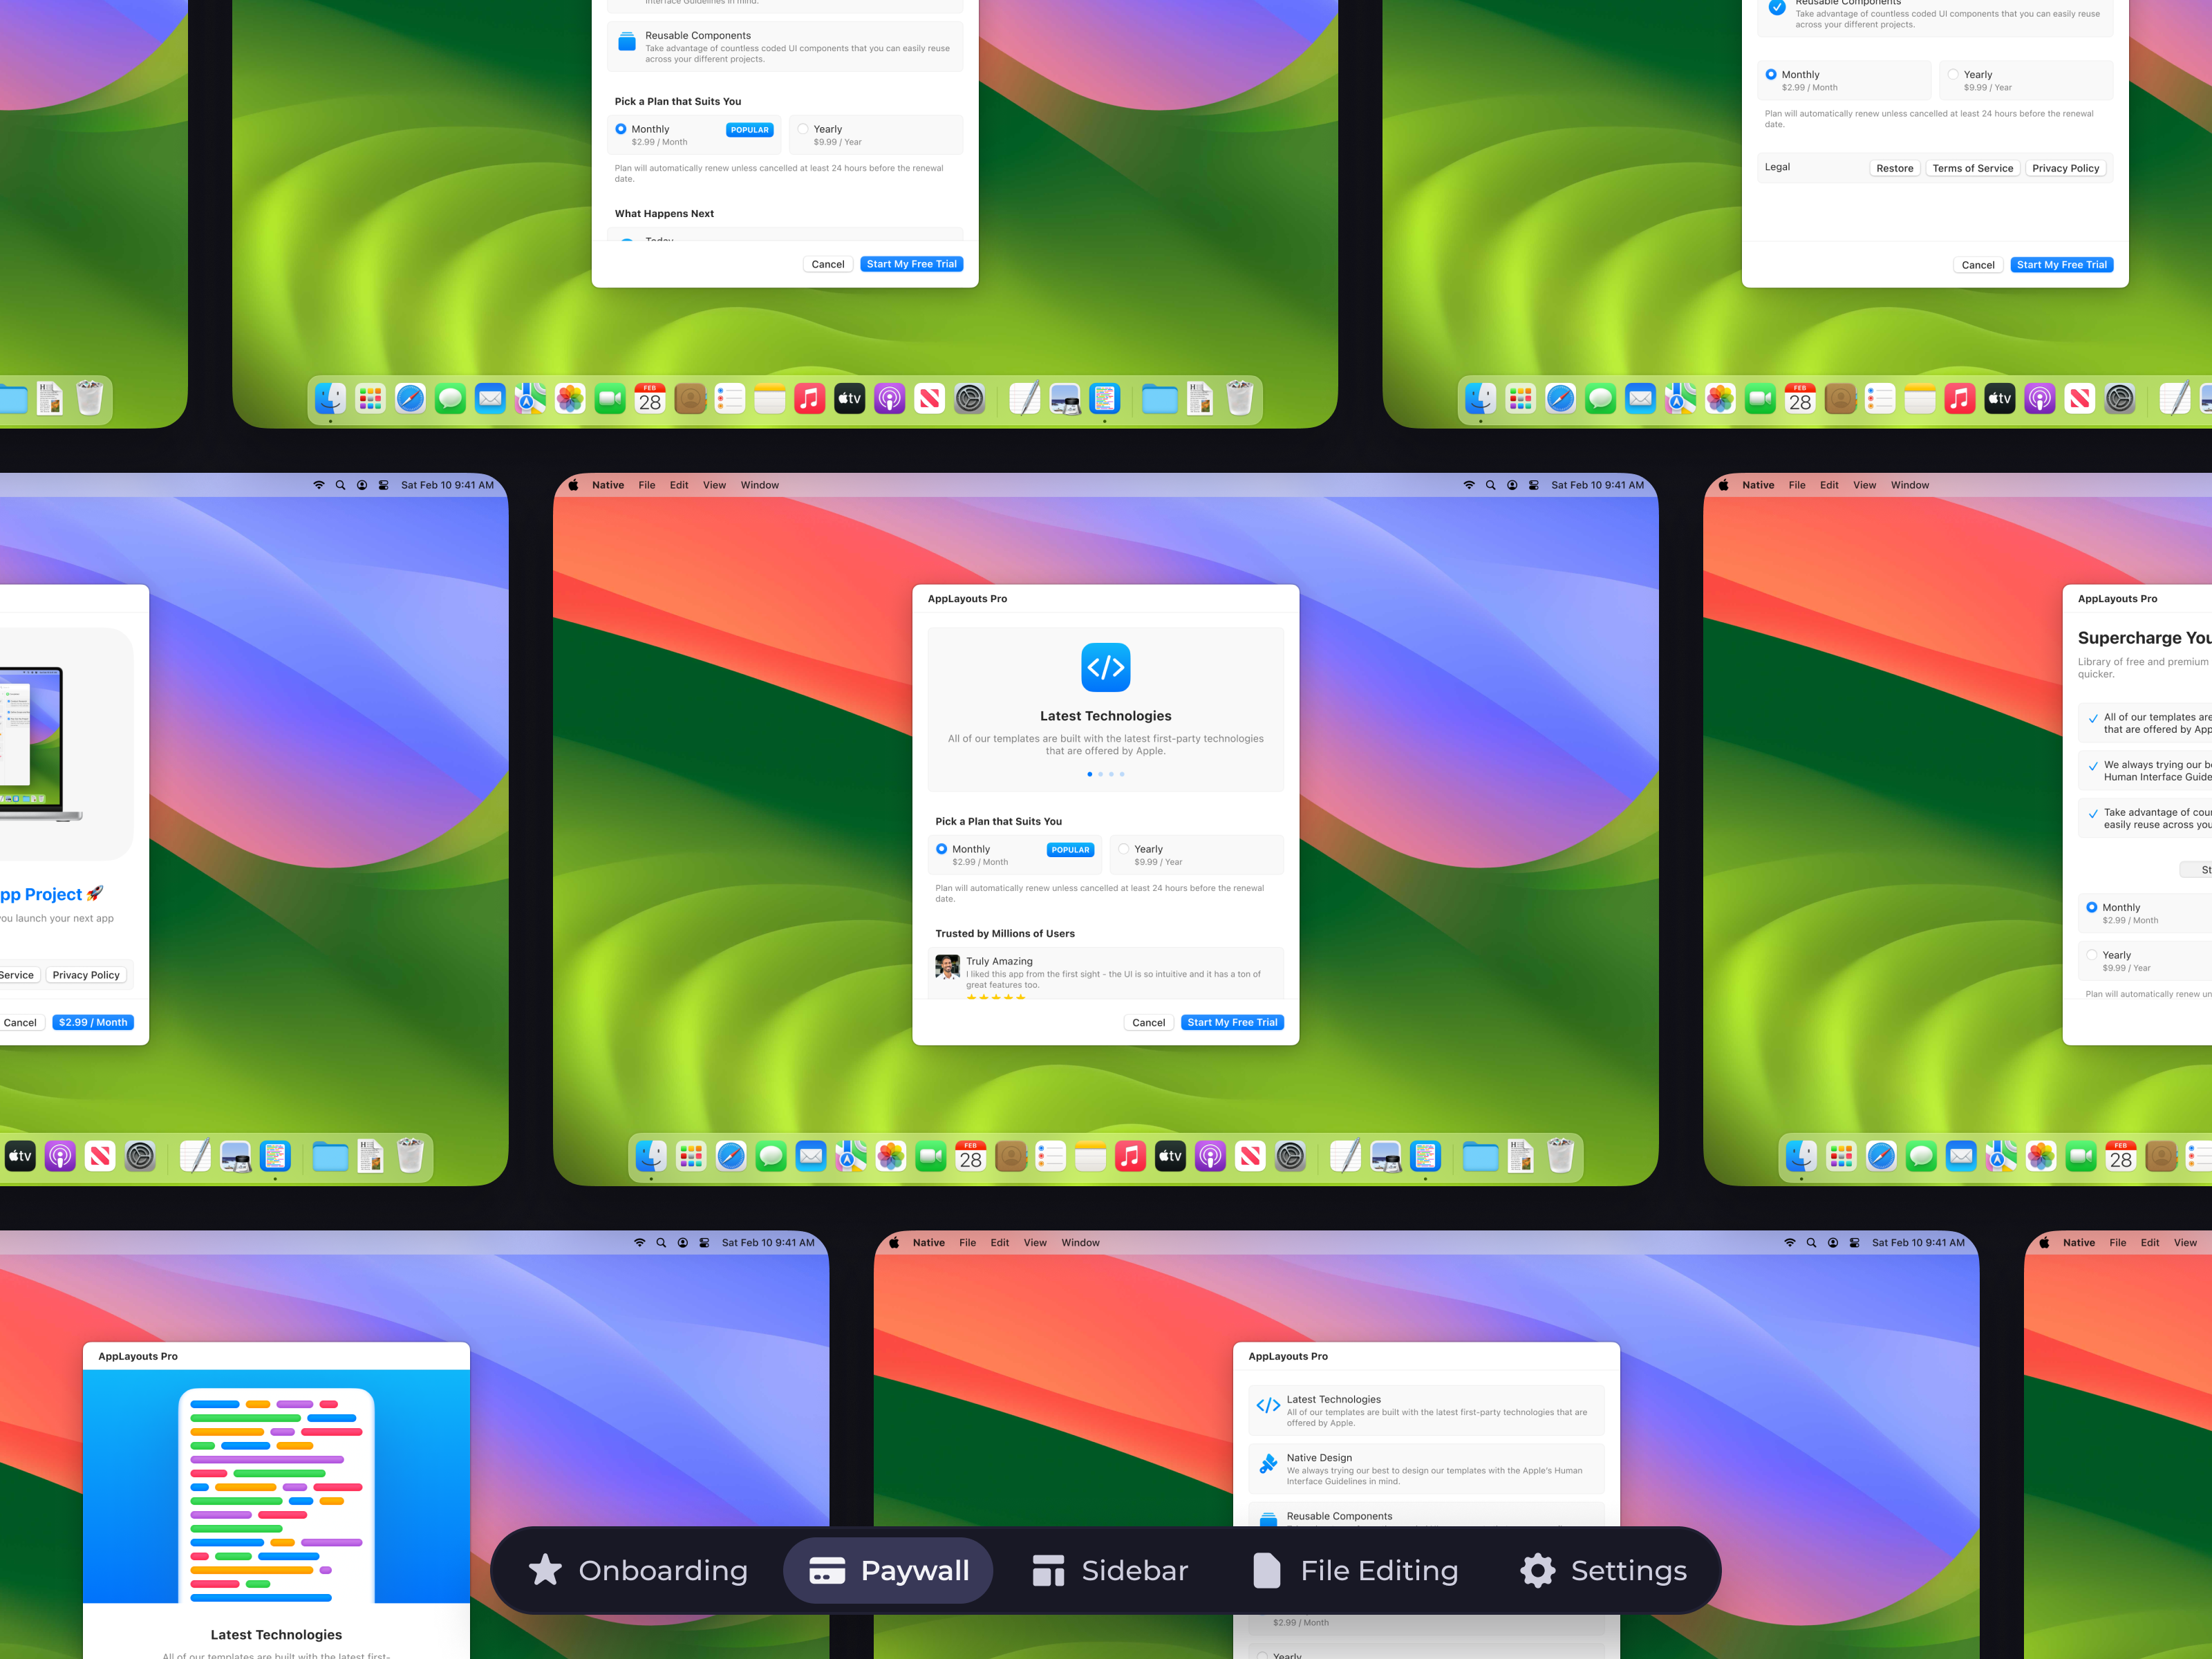Open Trash in the center screen's dock
The height and width of the screenshot is (1659, 2212).
[x=1560, y=1157]
